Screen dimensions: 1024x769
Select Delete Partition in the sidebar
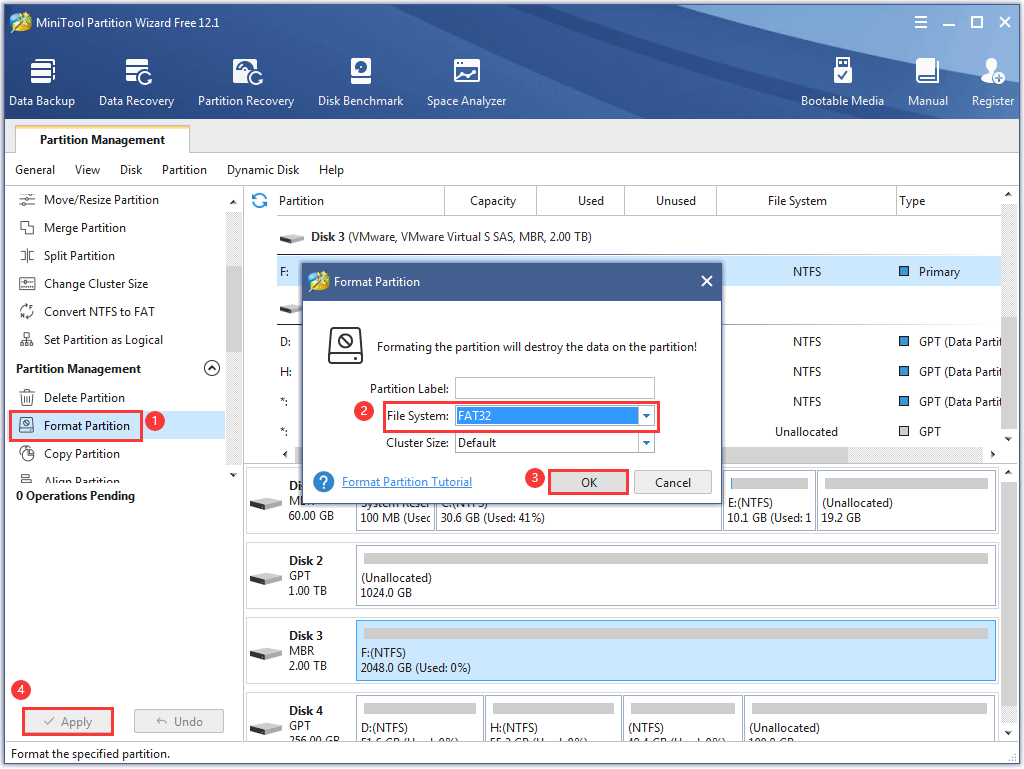pyautogui.click(x=84, y=398)
